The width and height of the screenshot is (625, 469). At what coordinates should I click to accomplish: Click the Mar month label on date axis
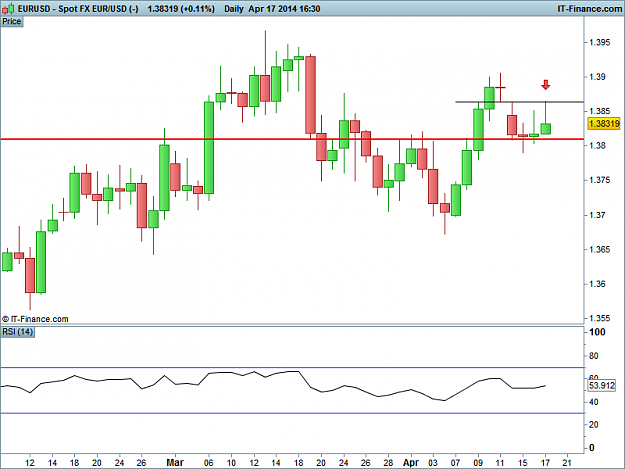[175, 463]
